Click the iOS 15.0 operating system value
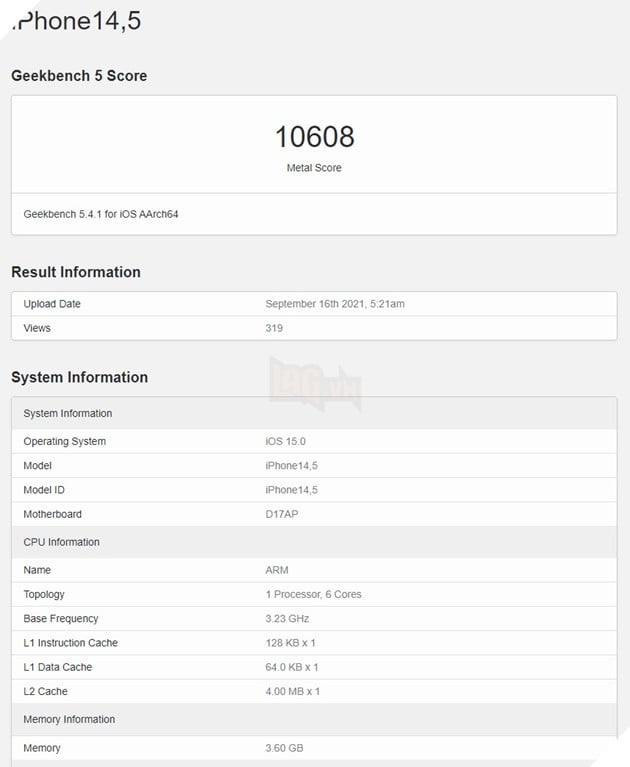The height and width of the screenshot is (767, 630). pos(285,441)
